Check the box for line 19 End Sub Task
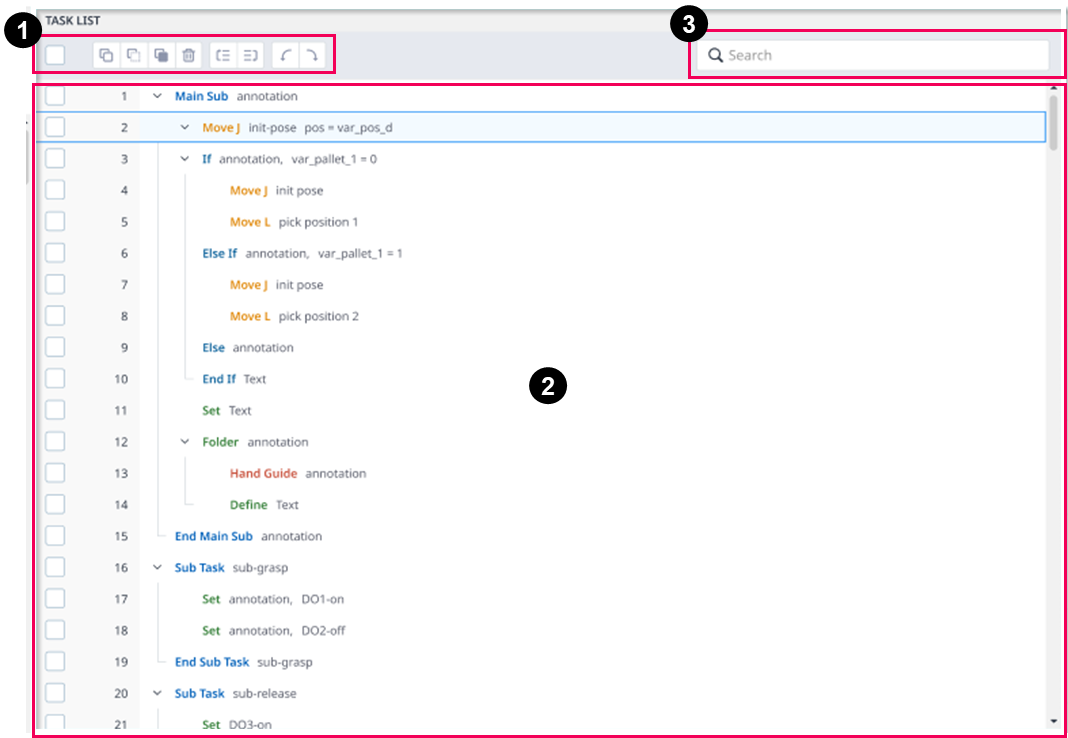 [54, 662]
